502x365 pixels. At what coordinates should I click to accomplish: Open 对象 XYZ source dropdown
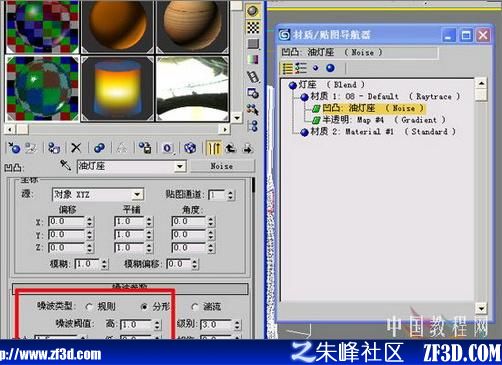pos(137,194)
